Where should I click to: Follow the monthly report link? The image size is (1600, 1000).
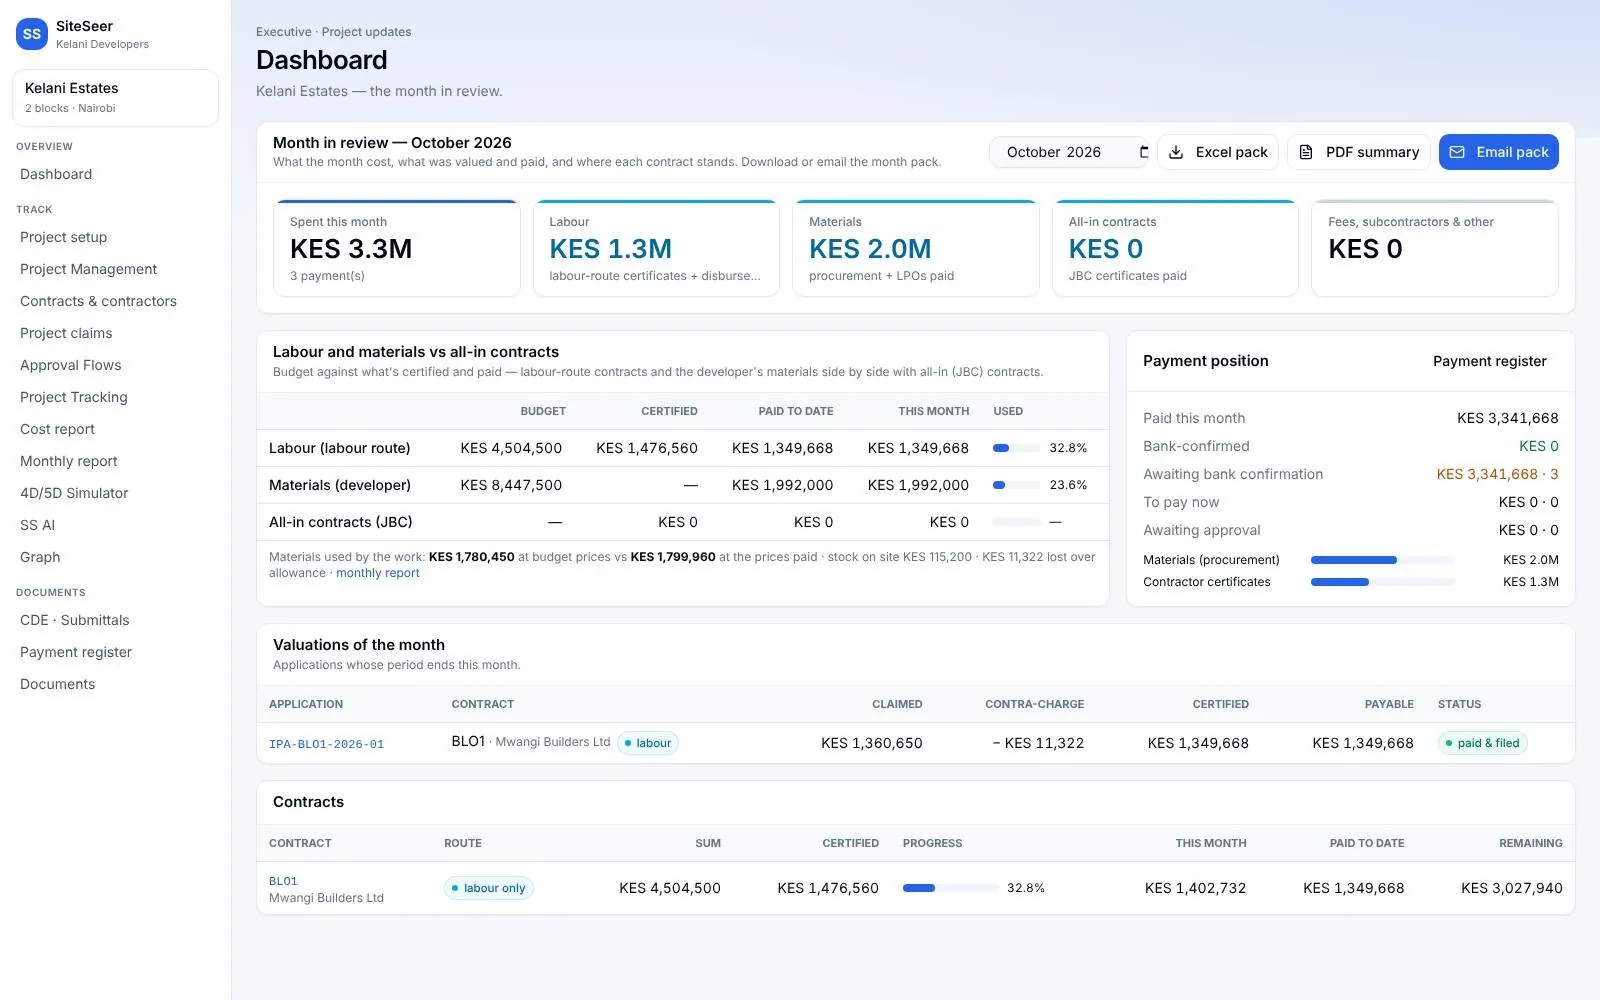[x=377, y=573]
